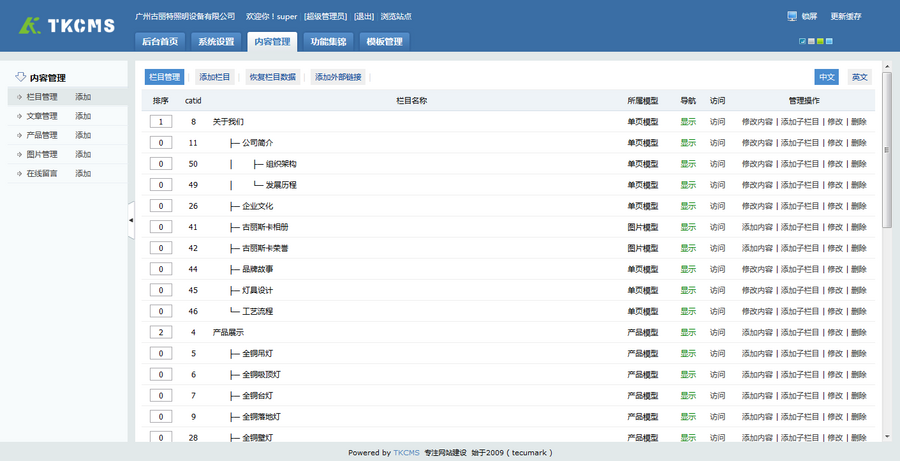900x461 pixels.
Task: Open the 后台首页 tab
Action: (x=160, y=42)
